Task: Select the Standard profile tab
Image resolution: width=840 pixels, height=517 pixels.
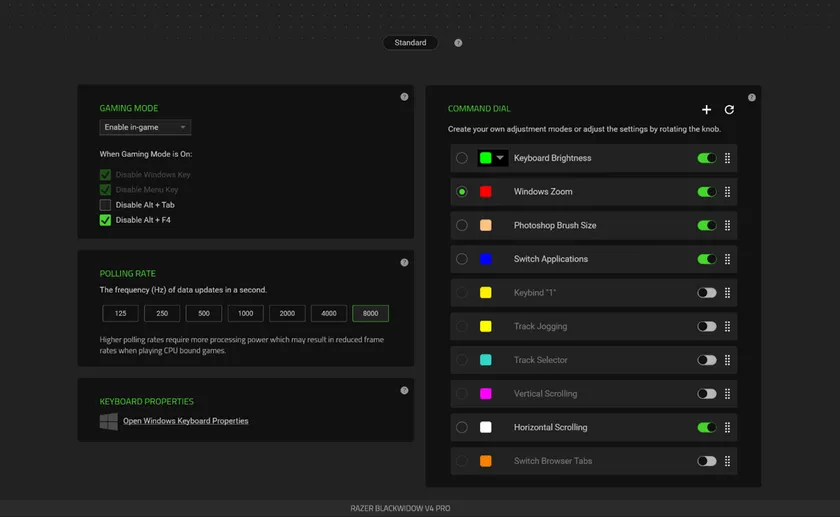Action: 410,43
